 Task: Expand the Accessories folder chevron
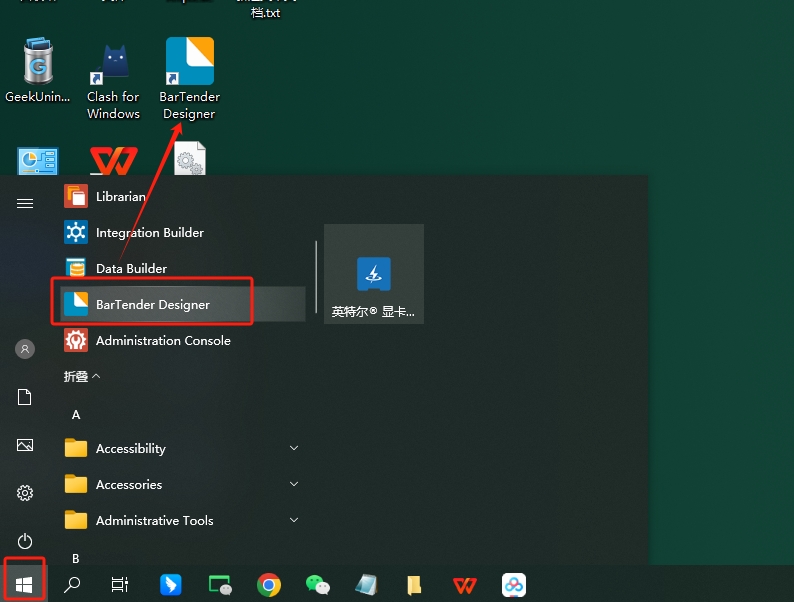point(294,484)
